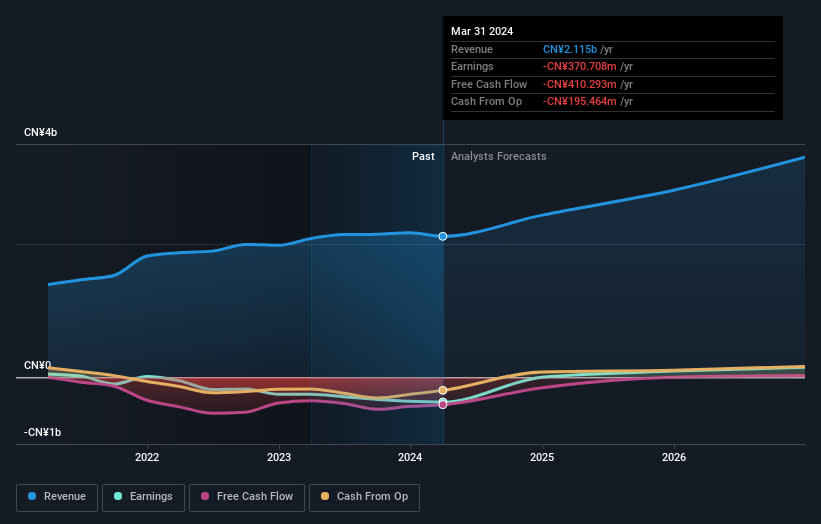Select the 2024 x-axis label

tap(410, 458)
